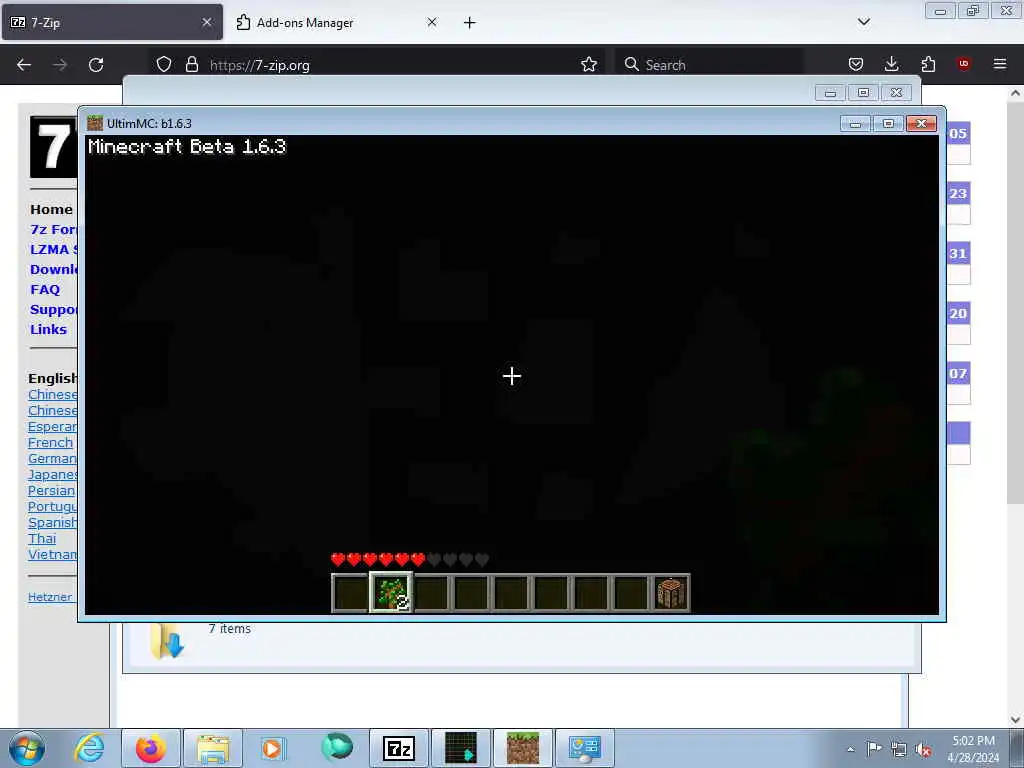Maximize the UltimMC b1.6.3 window
Image resolution: width=1024 pixels, height=768 pixels.
[888, 124]
